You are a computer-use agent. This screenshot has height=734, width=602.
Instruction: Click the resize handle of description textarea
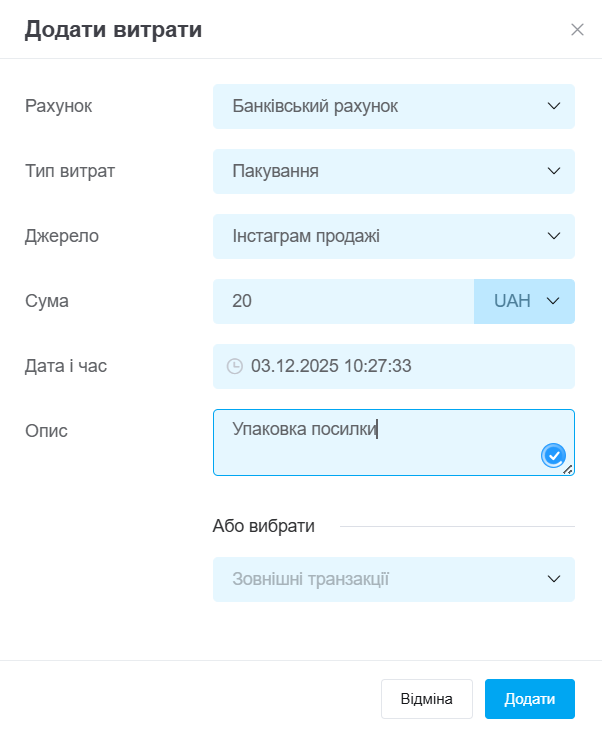[568, 469]
